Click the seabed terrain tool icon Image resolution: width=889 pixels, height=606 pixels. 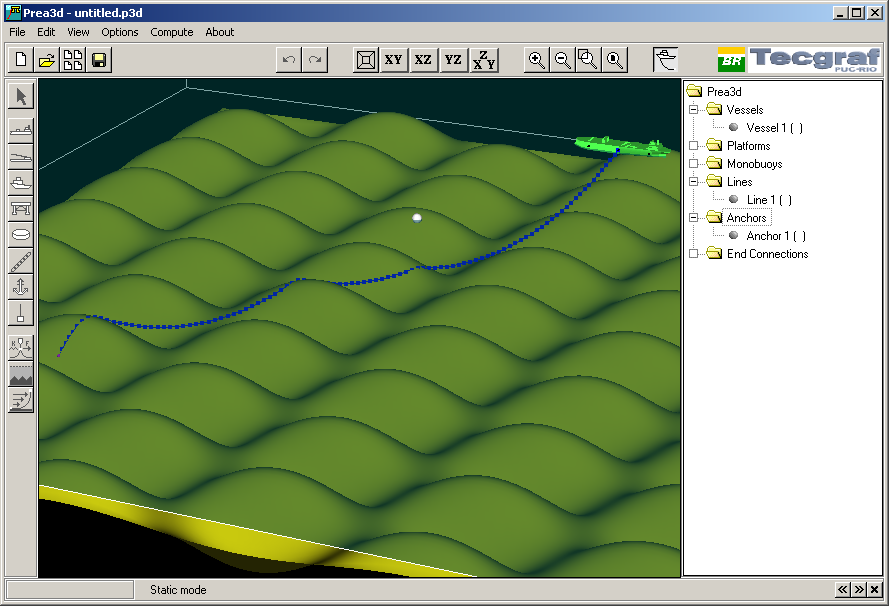click(21, 375)
